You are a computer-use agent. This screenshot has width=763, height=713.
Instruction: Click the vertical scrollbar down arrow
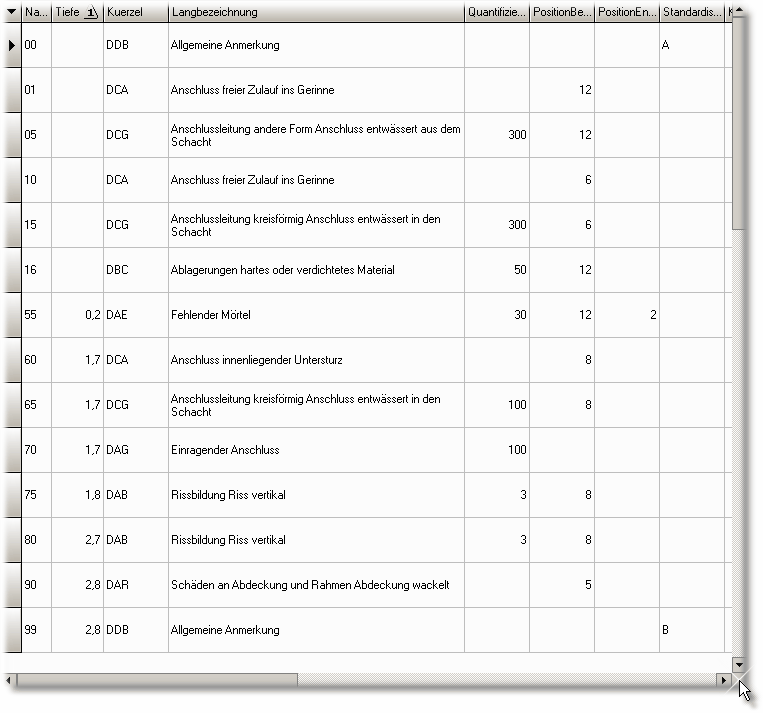click(x=739, y=664)
